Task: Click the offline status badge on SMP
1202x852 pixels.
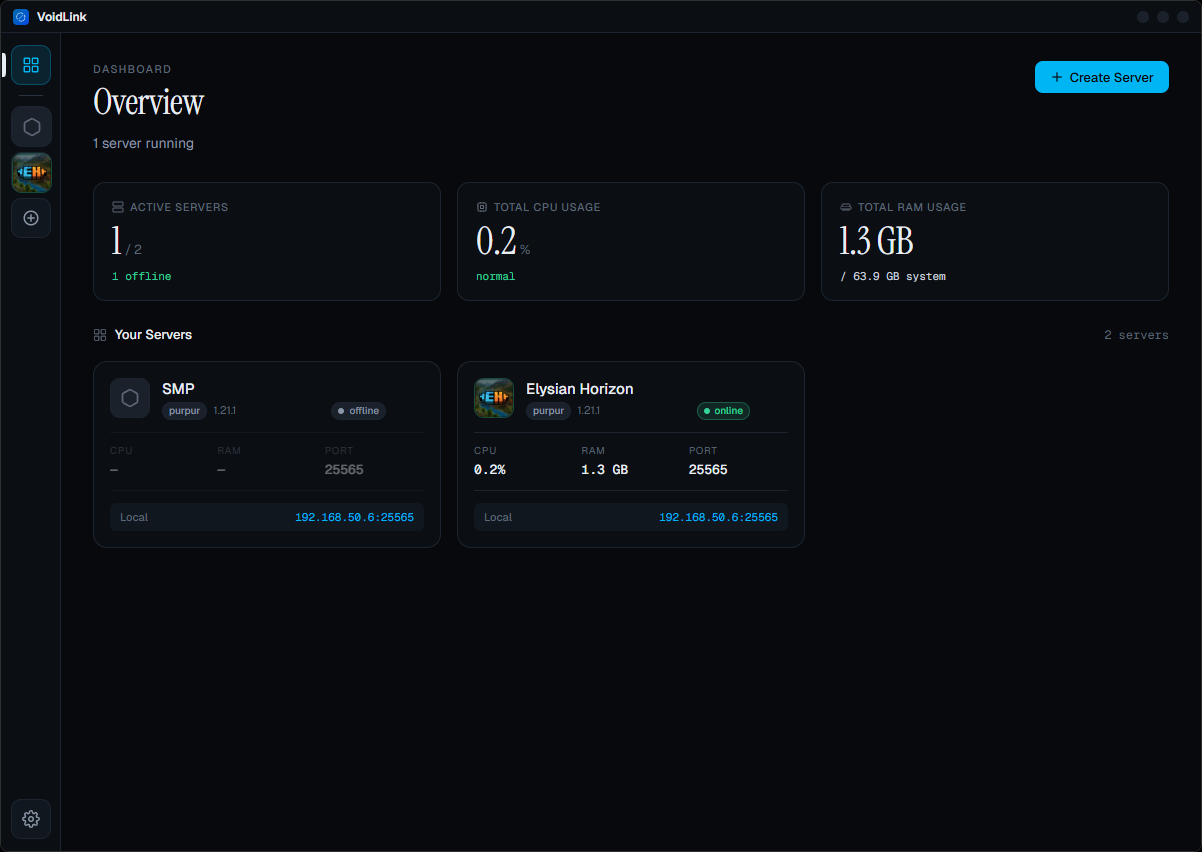Action: [358, 411]
